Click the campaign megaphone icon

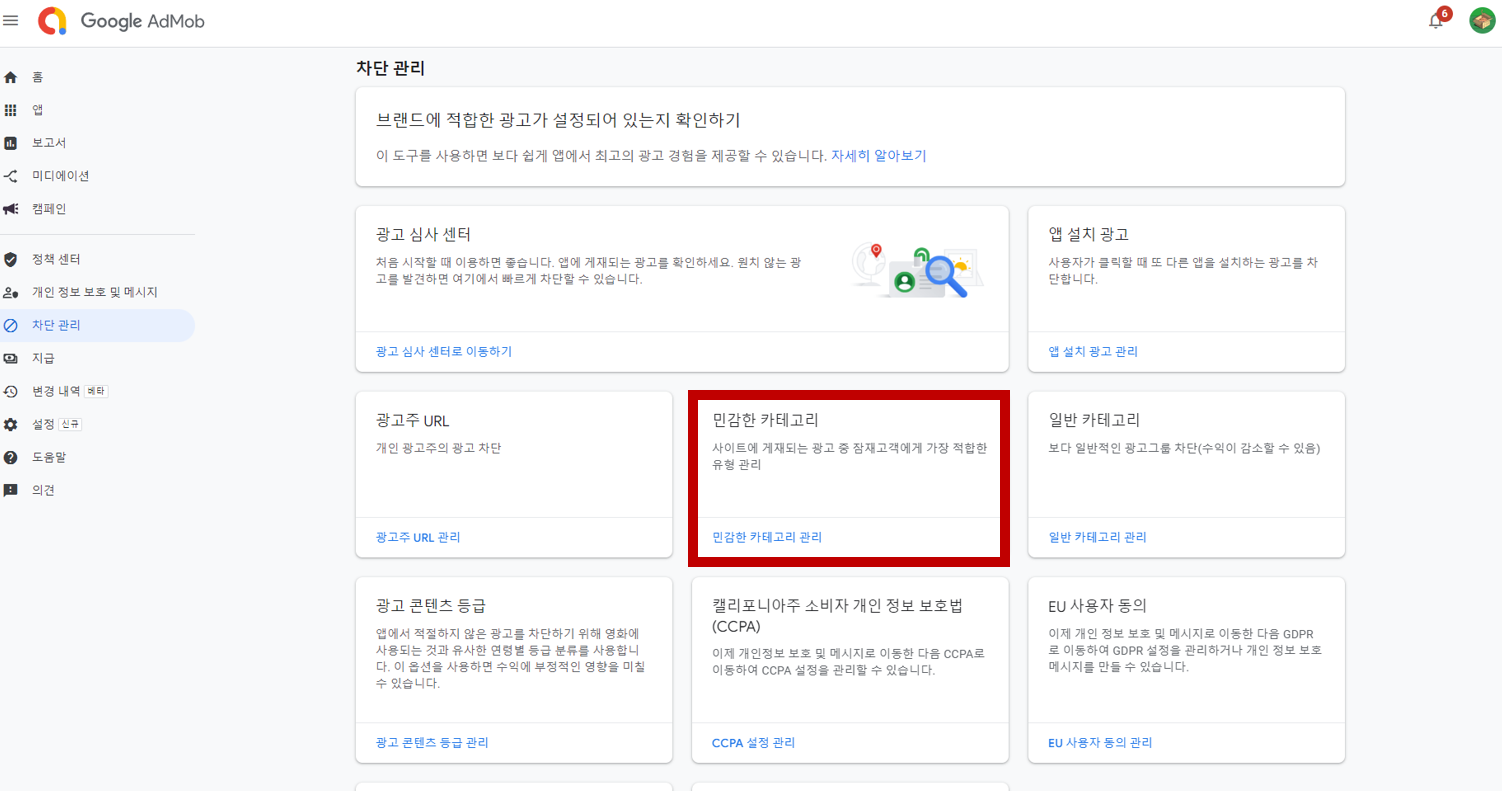click(x=11, y=209)
